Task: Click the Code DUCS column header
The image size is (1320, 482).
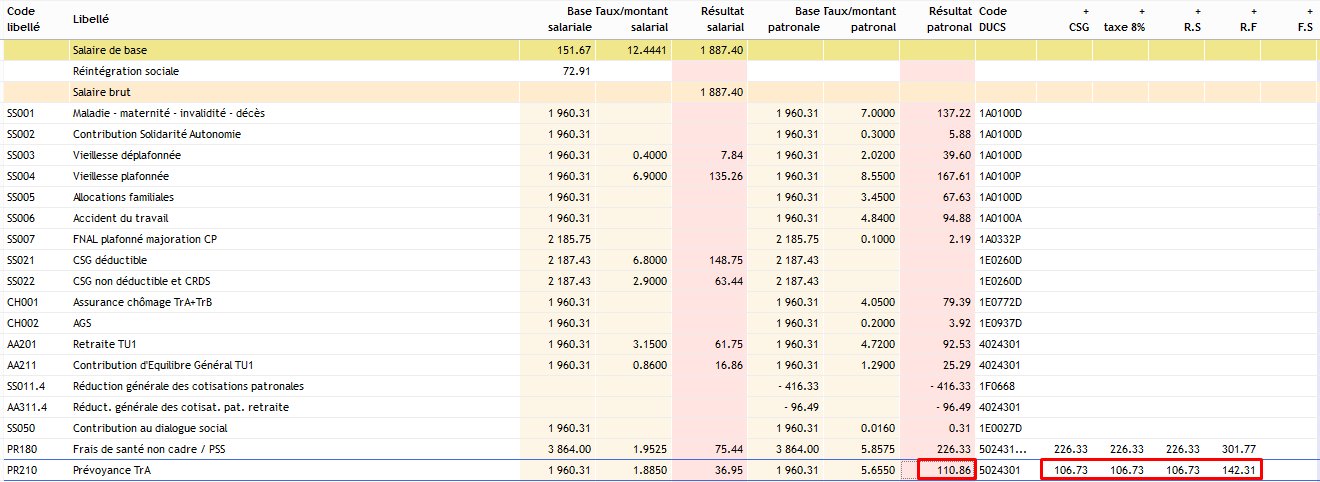Action: coord(993,19)
